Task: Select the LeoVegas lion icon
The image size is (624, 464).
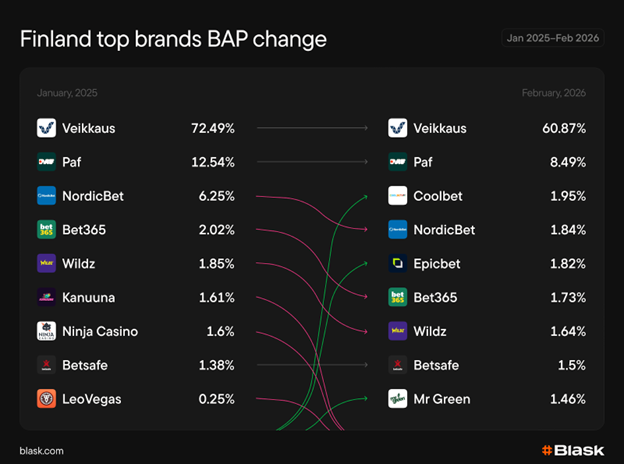Action: click(46, 398)
